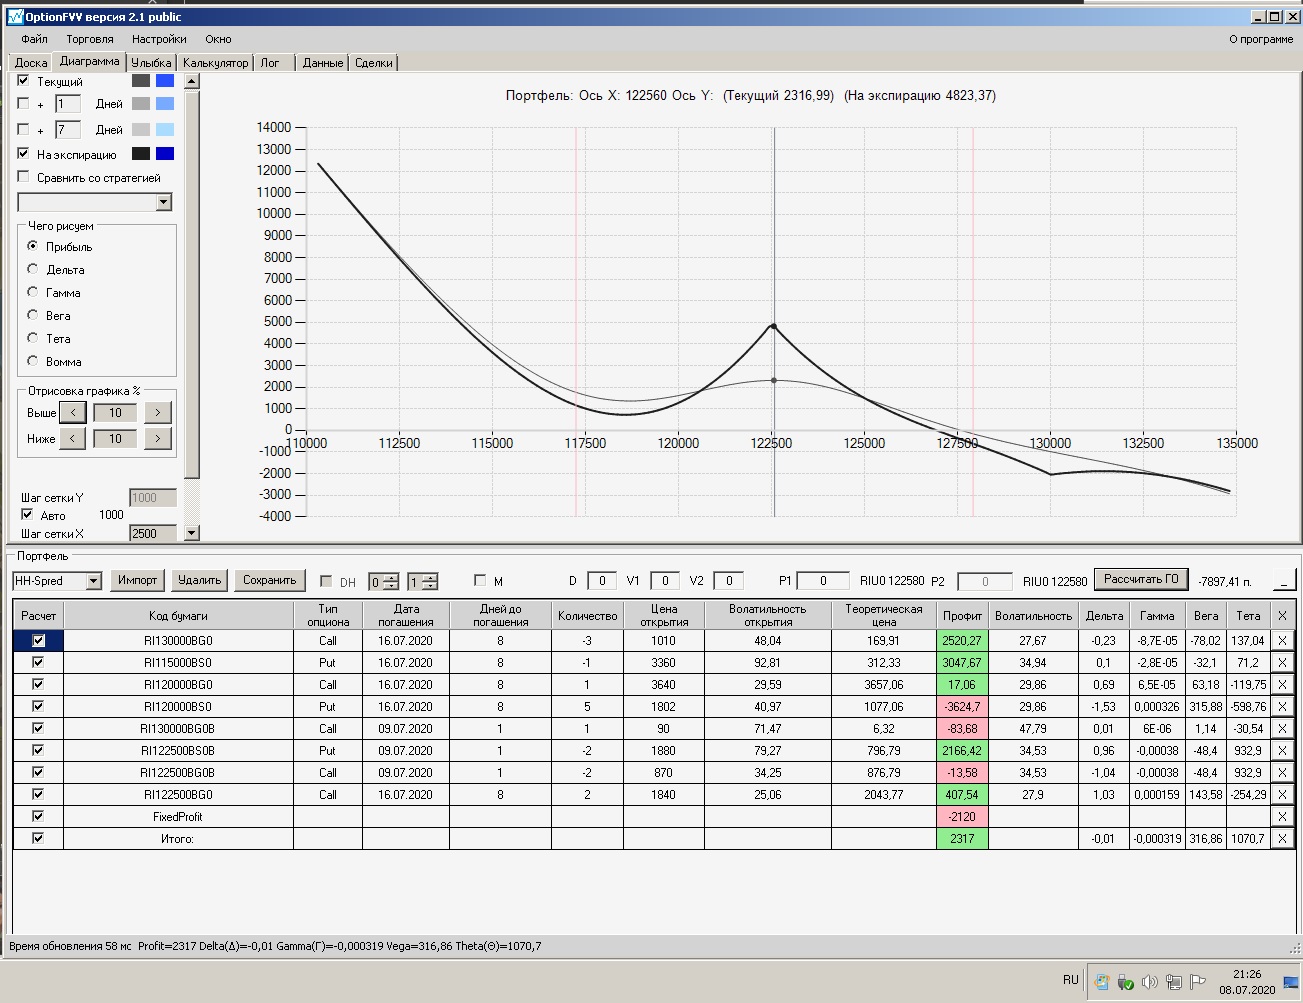Viewport: 1303px width, 1003px height.
Task: Switch to the Улыбка tab
Action: 151,62
